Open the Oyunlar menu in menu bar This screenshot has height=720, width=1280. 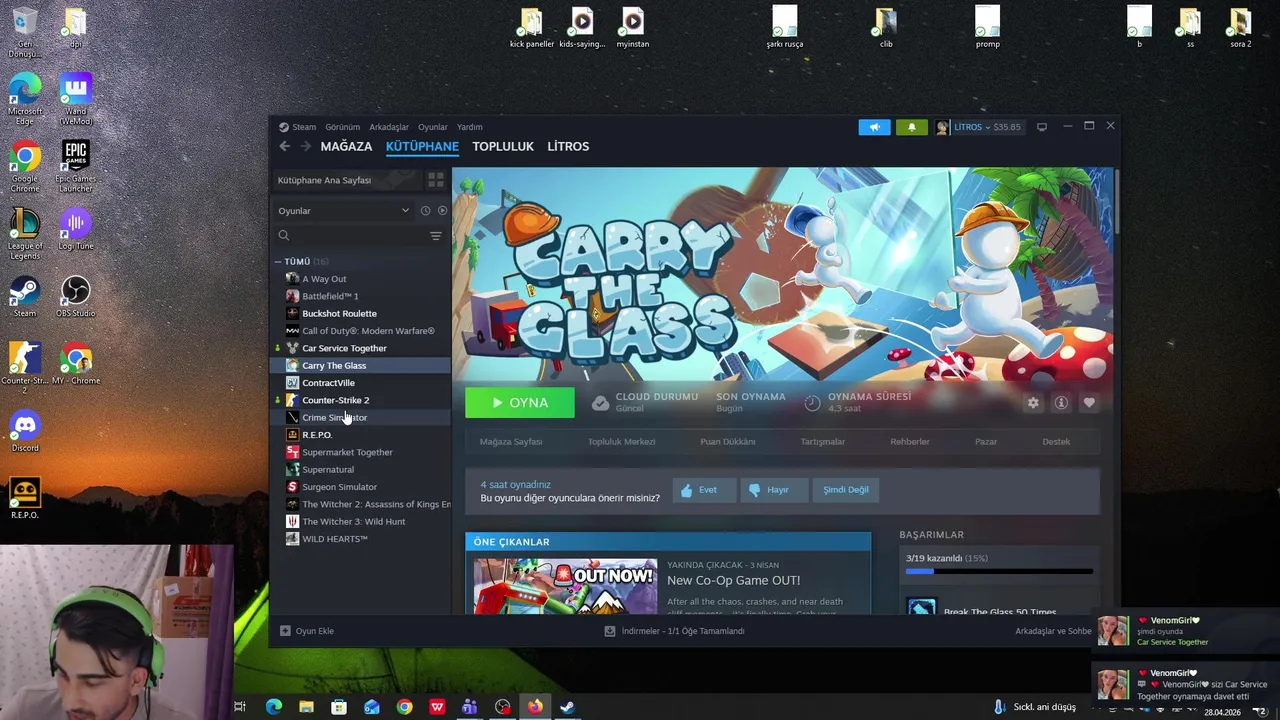(433, 127)
